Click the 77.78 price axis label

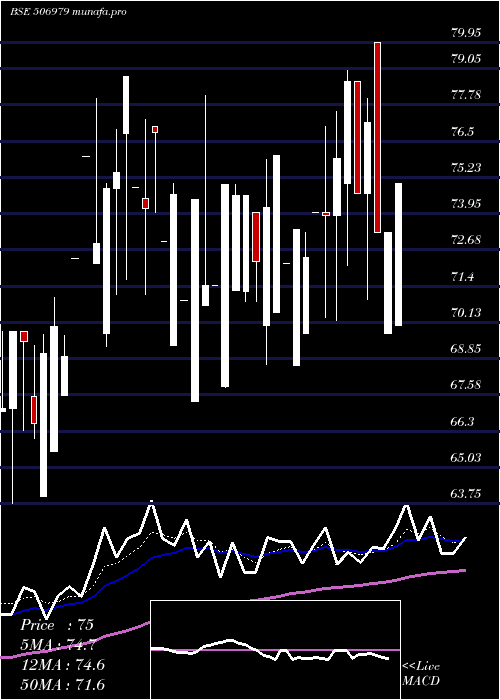coord(466,95)
